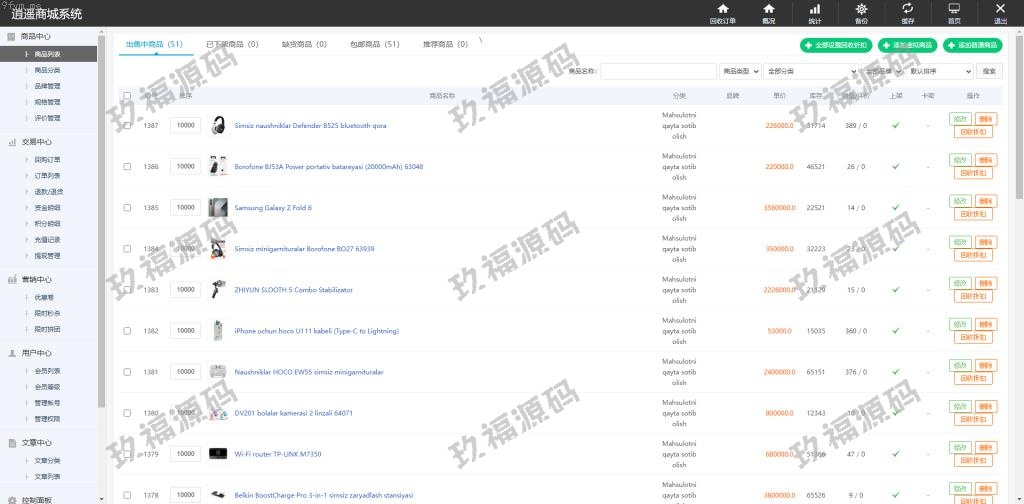Screen dimensions: 1024x504
Task: Click green checkmark for product 1387
Action: coord(896,125)
